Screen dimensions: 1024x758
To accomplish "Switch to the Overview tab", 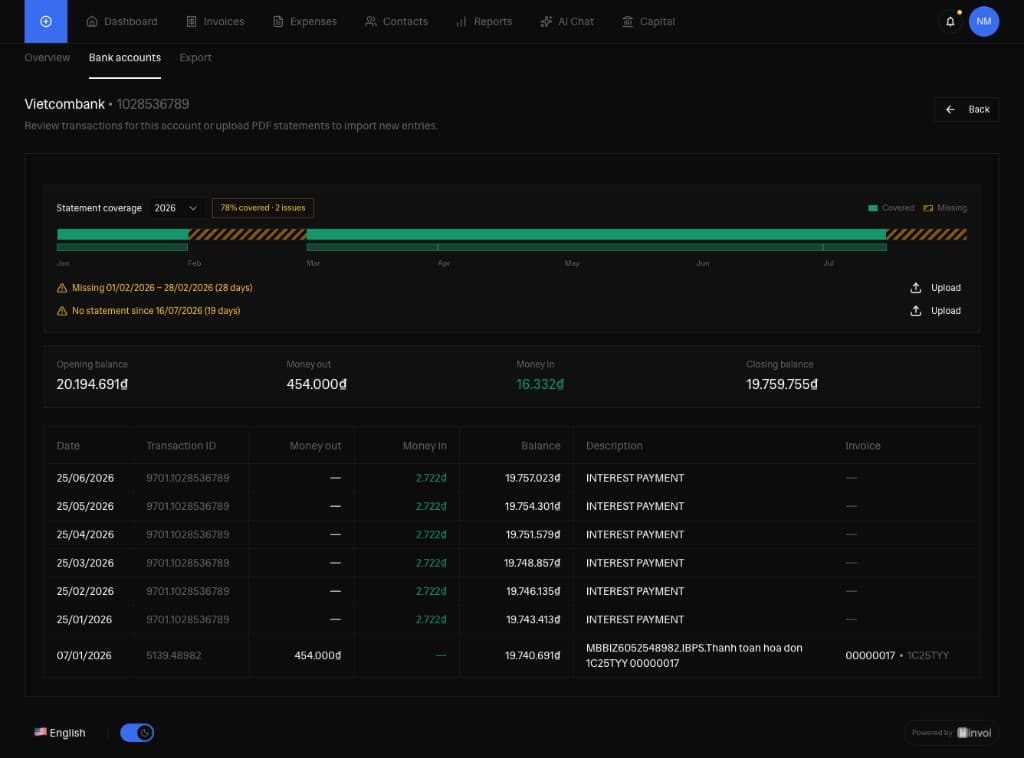I will [47, 57].
